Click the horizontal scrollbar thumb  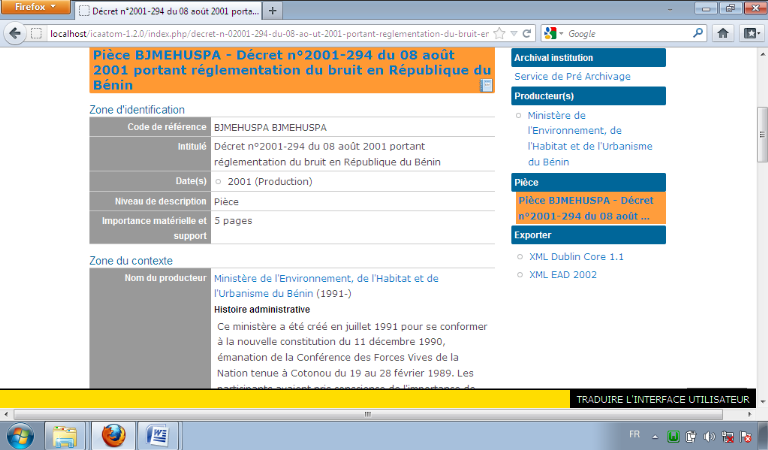click(x=368, y=414)
